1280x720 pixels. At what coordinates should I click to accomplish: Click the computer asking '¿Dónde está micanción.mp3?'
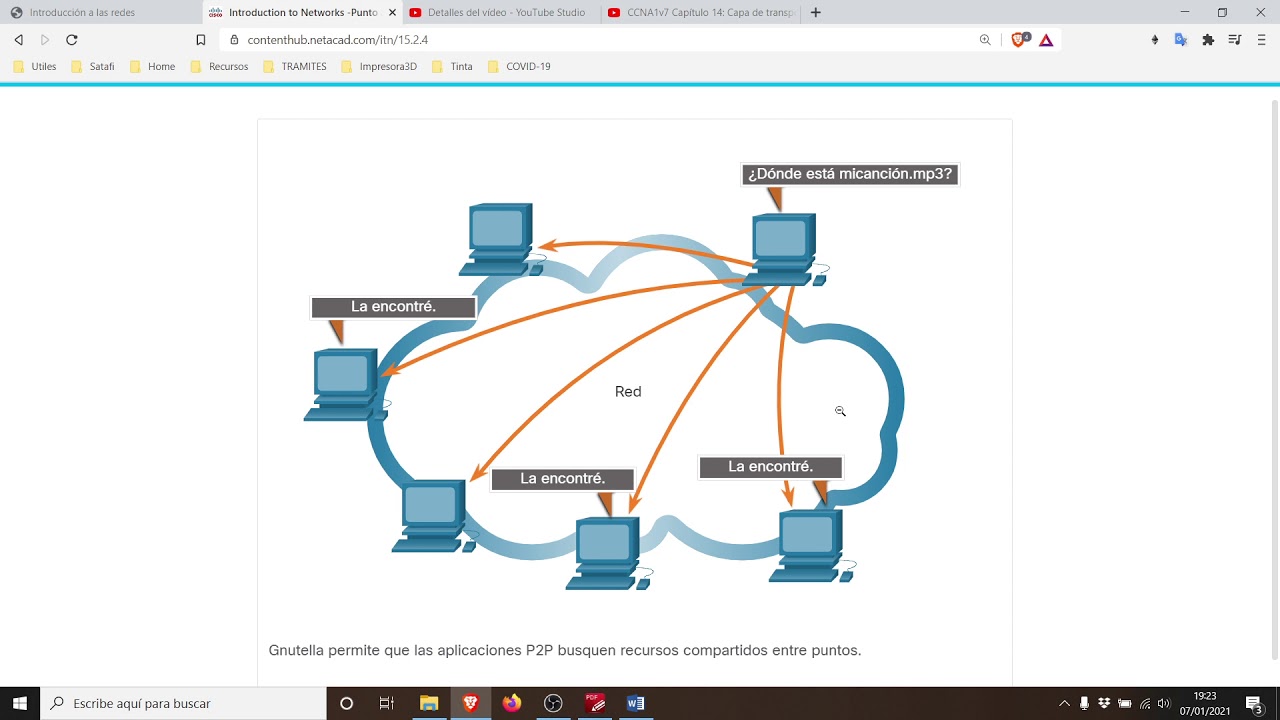pyautogui.click(x=787, y=248)
